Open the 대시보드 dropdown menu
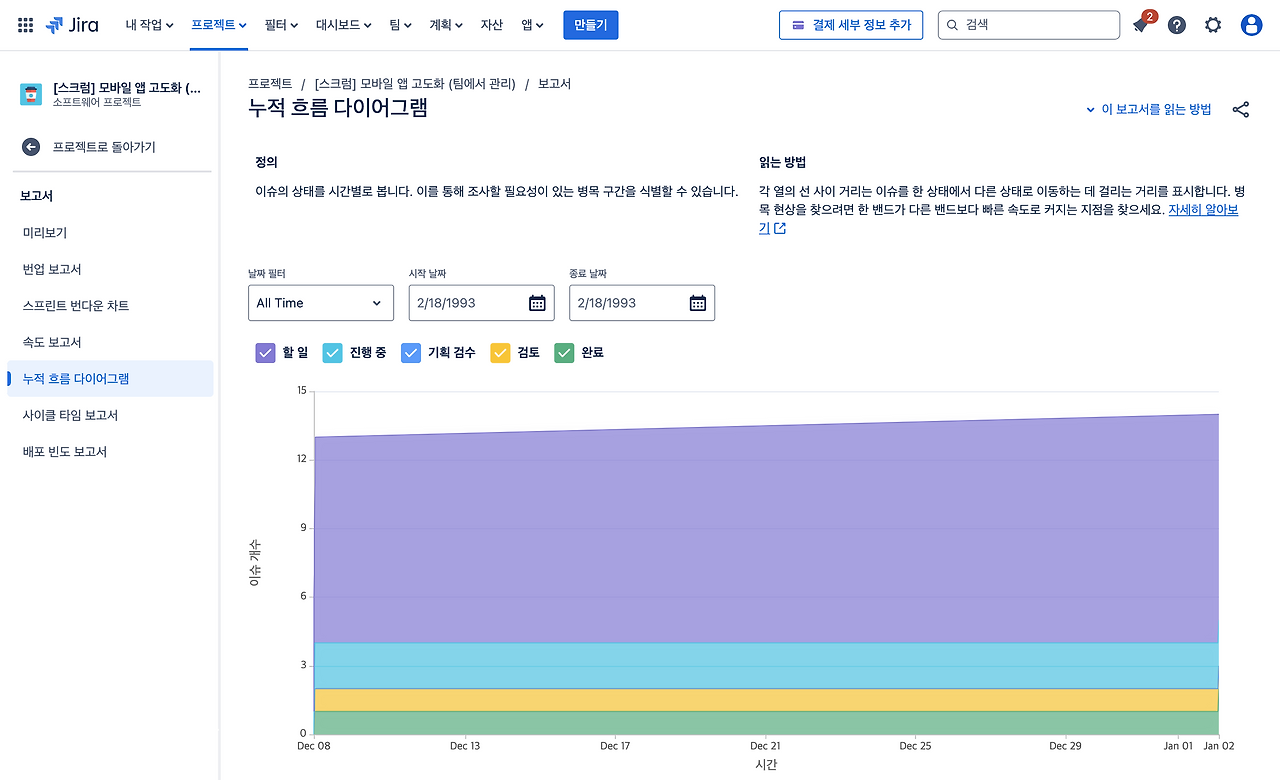Image resolution: width=1280 pixels, height=780 pixels. point(340,24)
